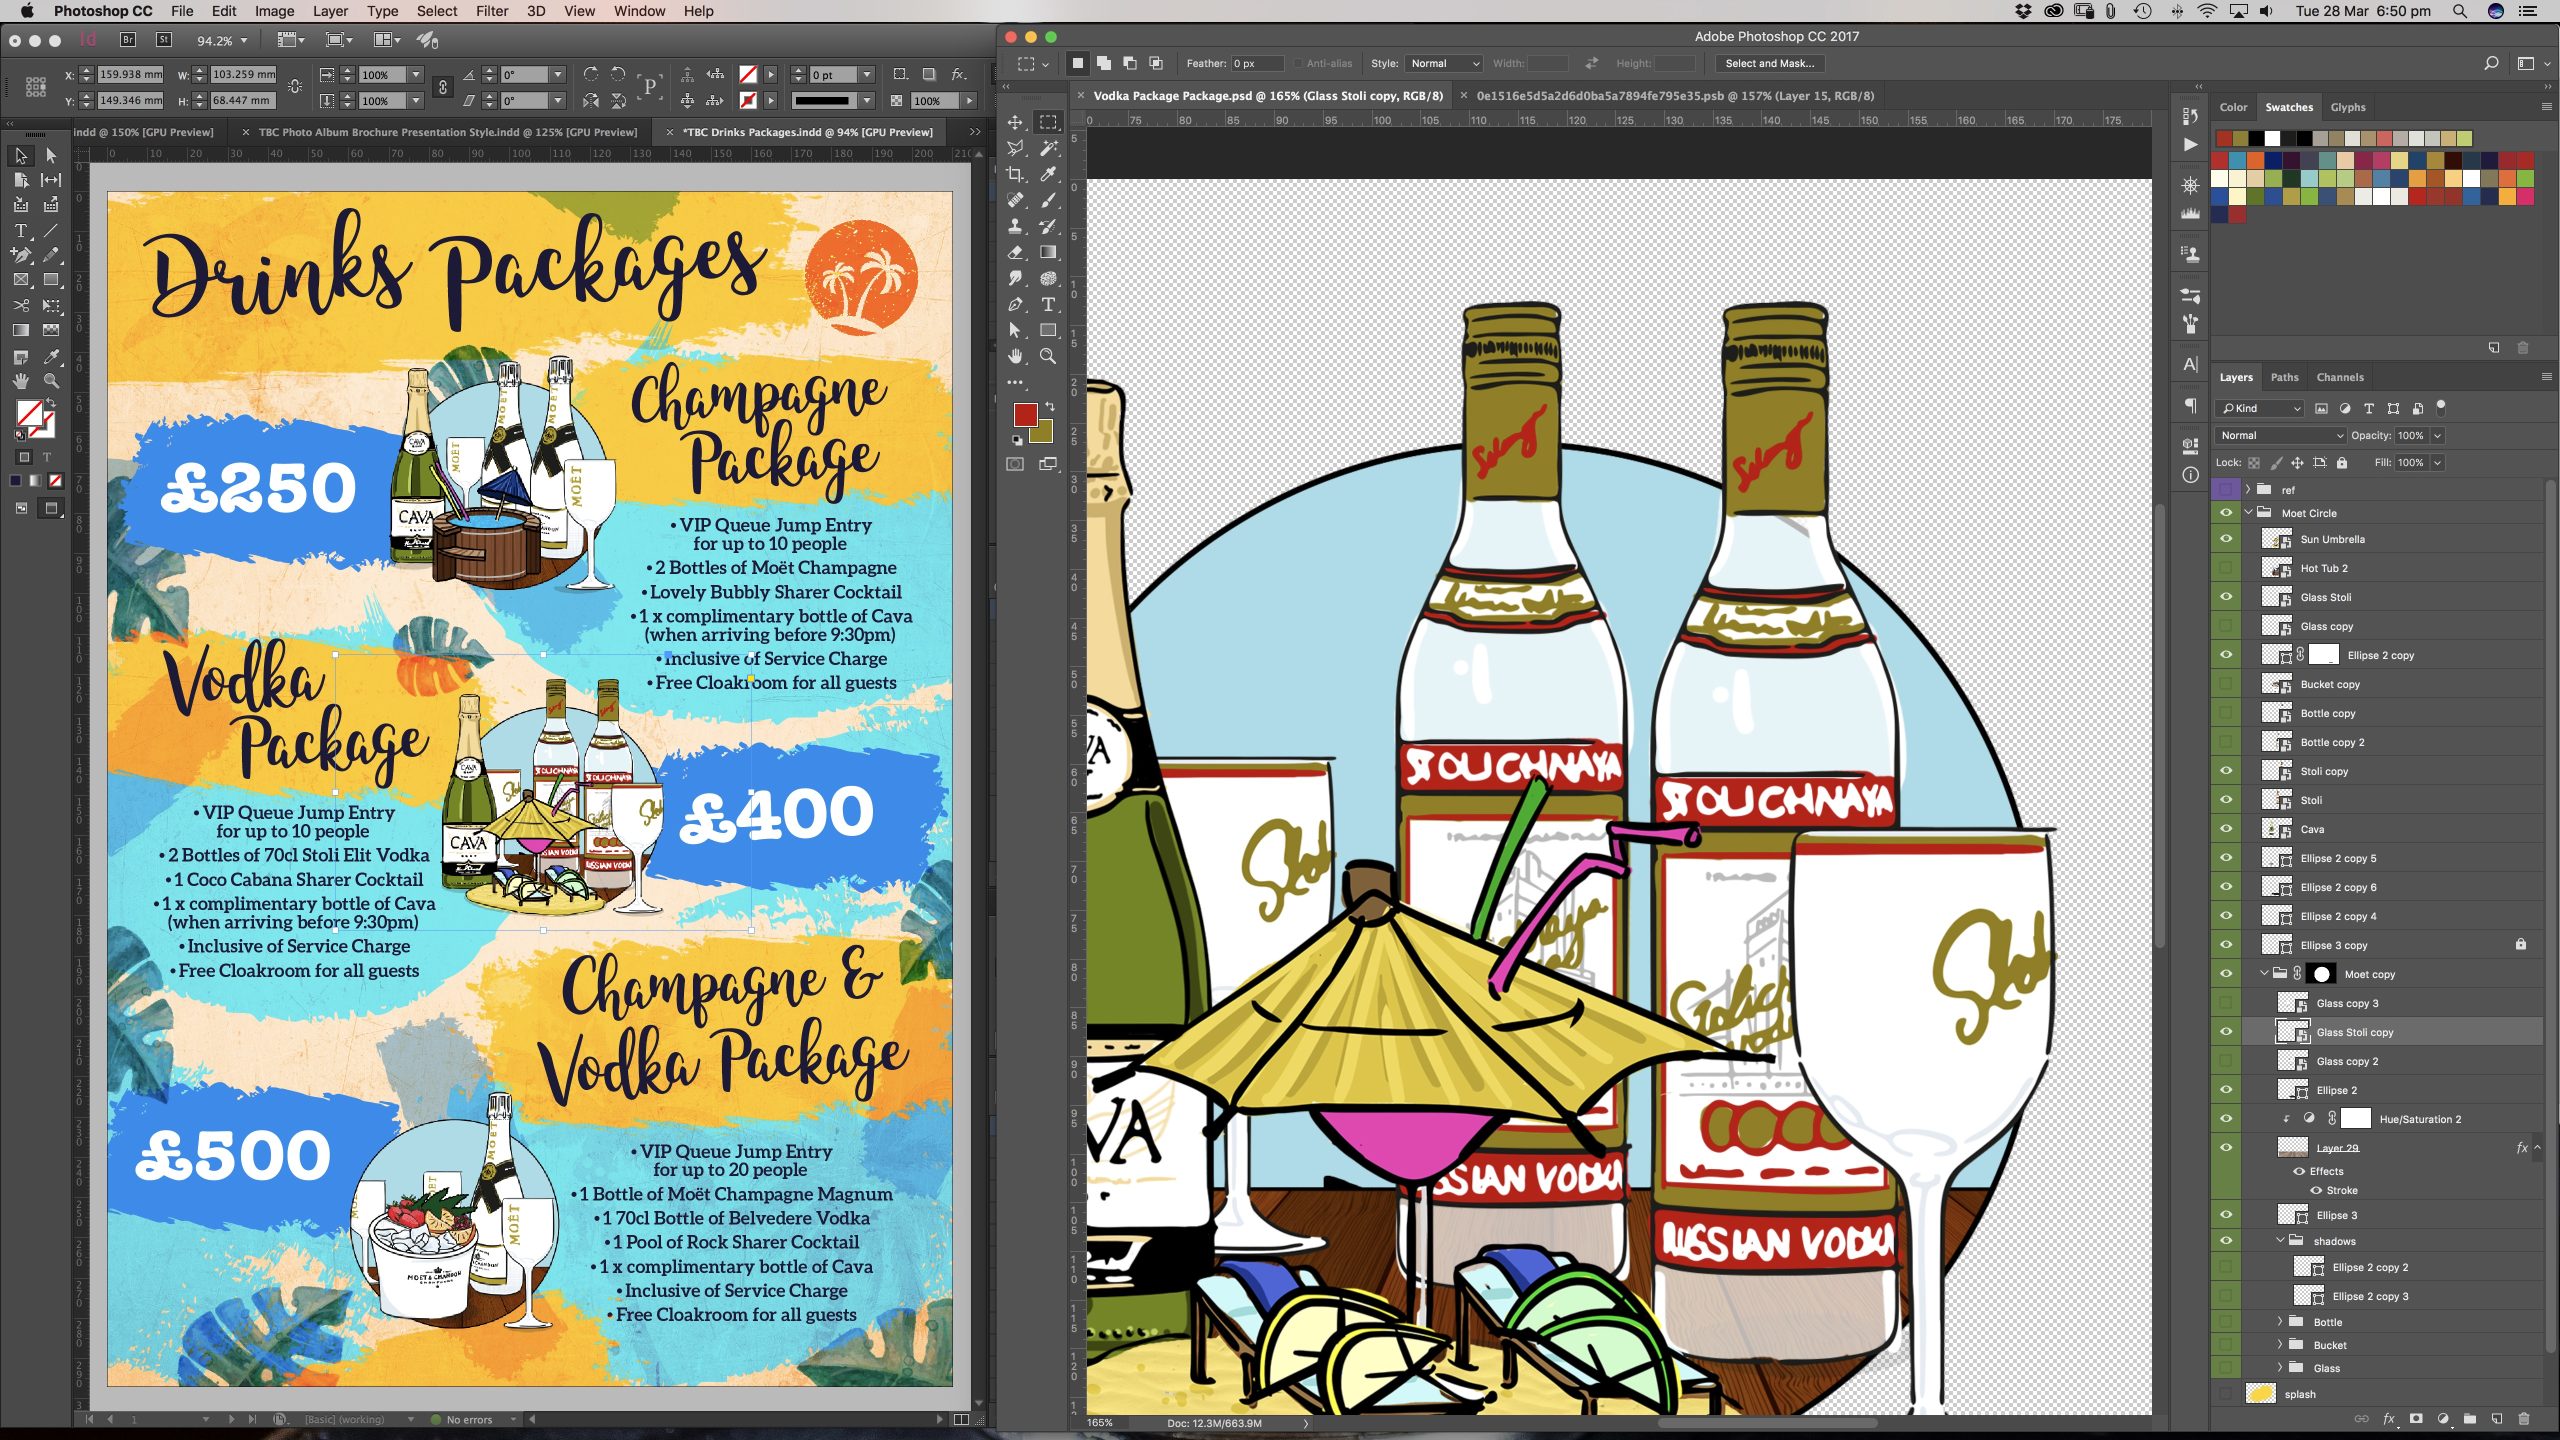
Task: Open the Normal blend mode dropdown
Action: [x=2280, y=435]
